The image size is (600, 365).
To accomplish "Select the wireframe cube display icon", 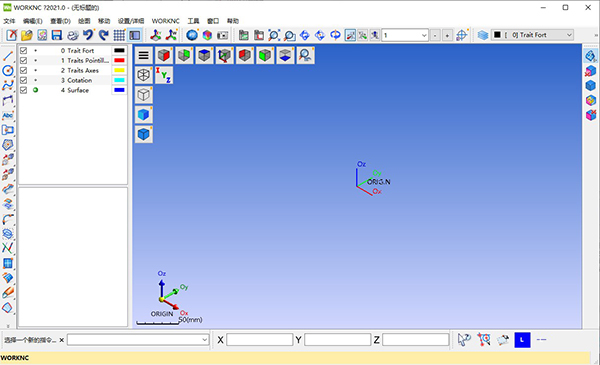I will (x=143, y=75).
